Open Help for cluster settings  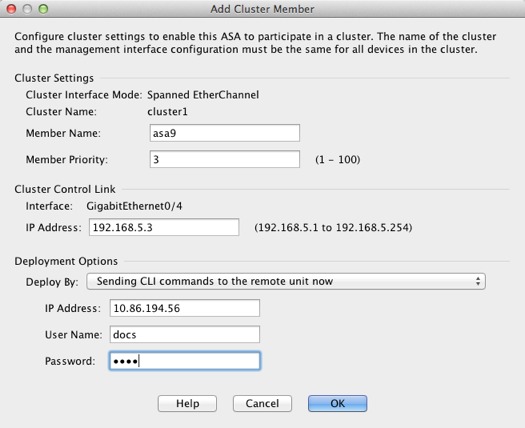187,403
